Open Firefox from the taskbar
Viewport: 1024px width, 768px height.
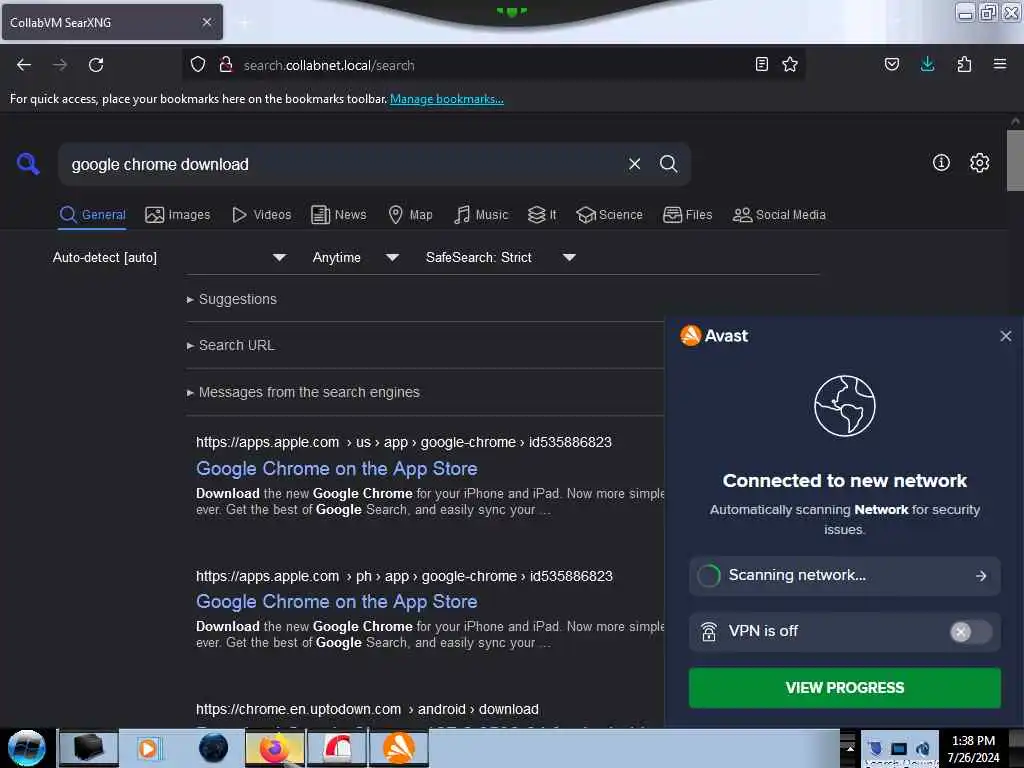[x=275, y=748]
